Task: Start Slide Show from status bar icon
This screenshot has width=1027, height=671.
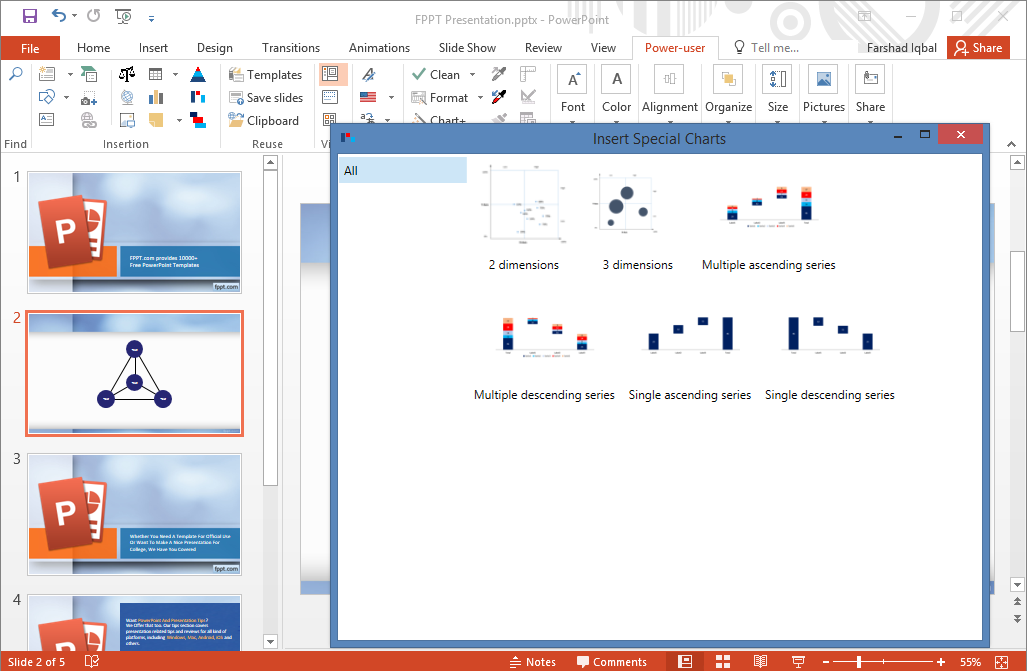Action: [798, 661]
